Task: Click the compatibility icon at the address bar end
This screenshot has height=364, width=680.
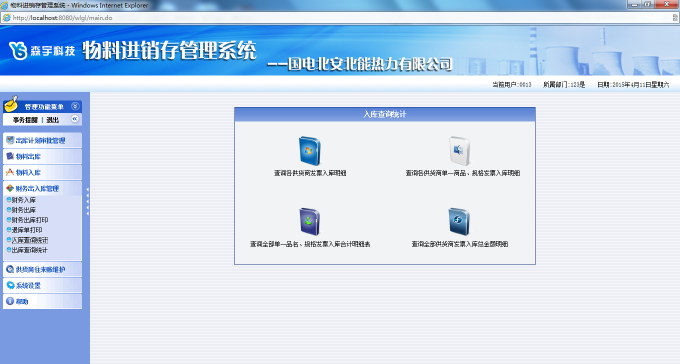Action: [675, 18]
